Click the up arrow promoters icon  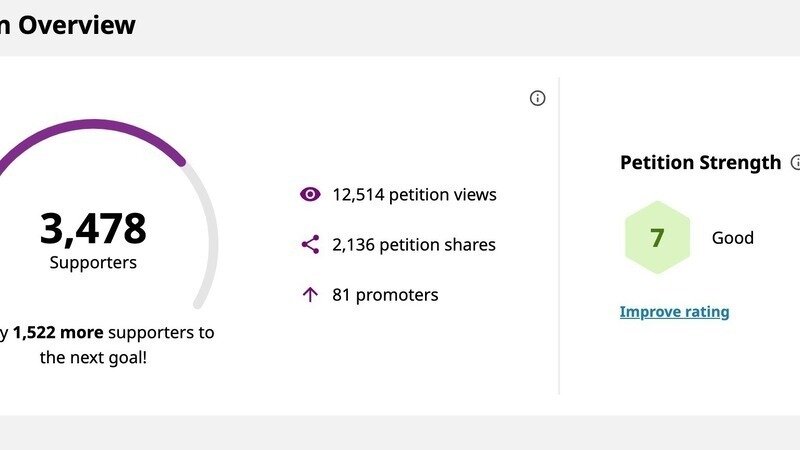(x=310, y=294)
